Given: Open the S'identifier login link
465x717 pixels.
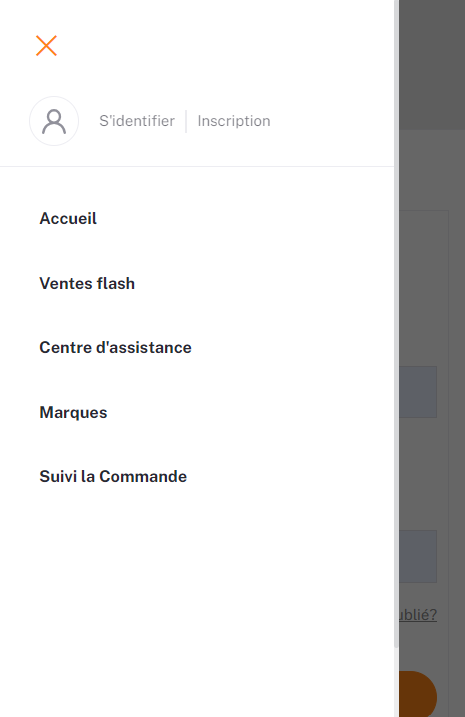Looking at the screenshot, I should 137,121.
